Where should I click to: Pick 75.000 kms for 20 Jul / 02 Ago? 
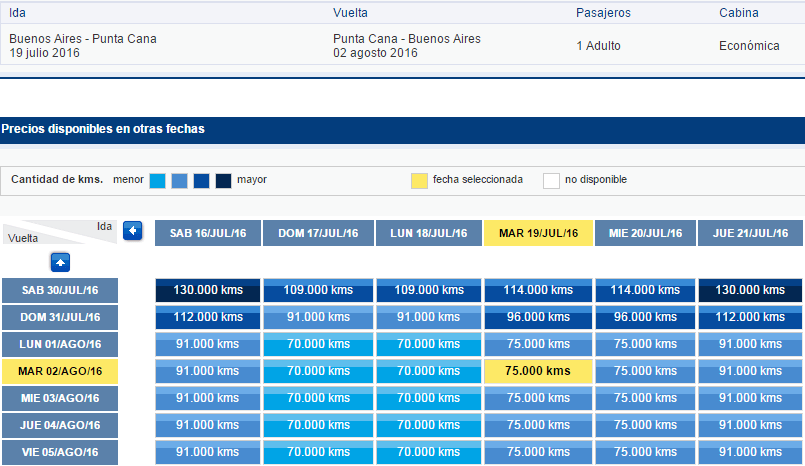pos(645,371)
